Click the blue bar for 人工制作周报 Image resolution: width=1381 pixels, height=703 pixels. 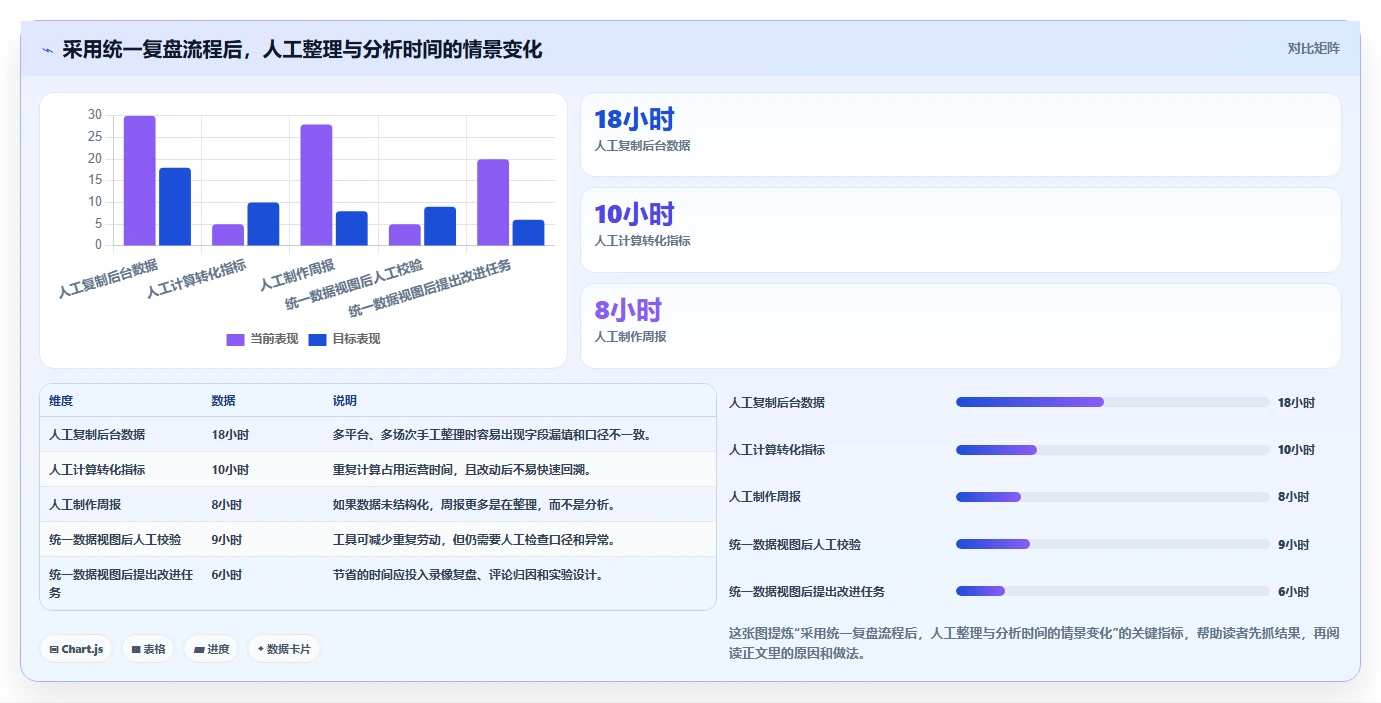pyautogui.click(x=352, y=228)
